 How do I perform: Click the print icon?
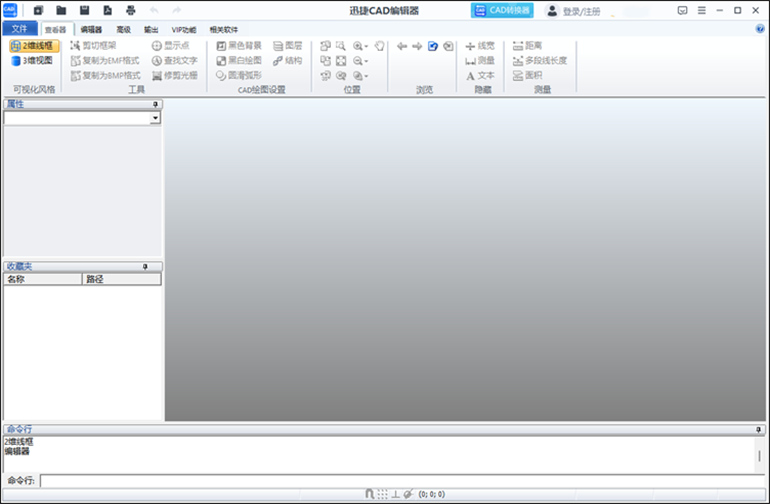click(x=131, y=10)
